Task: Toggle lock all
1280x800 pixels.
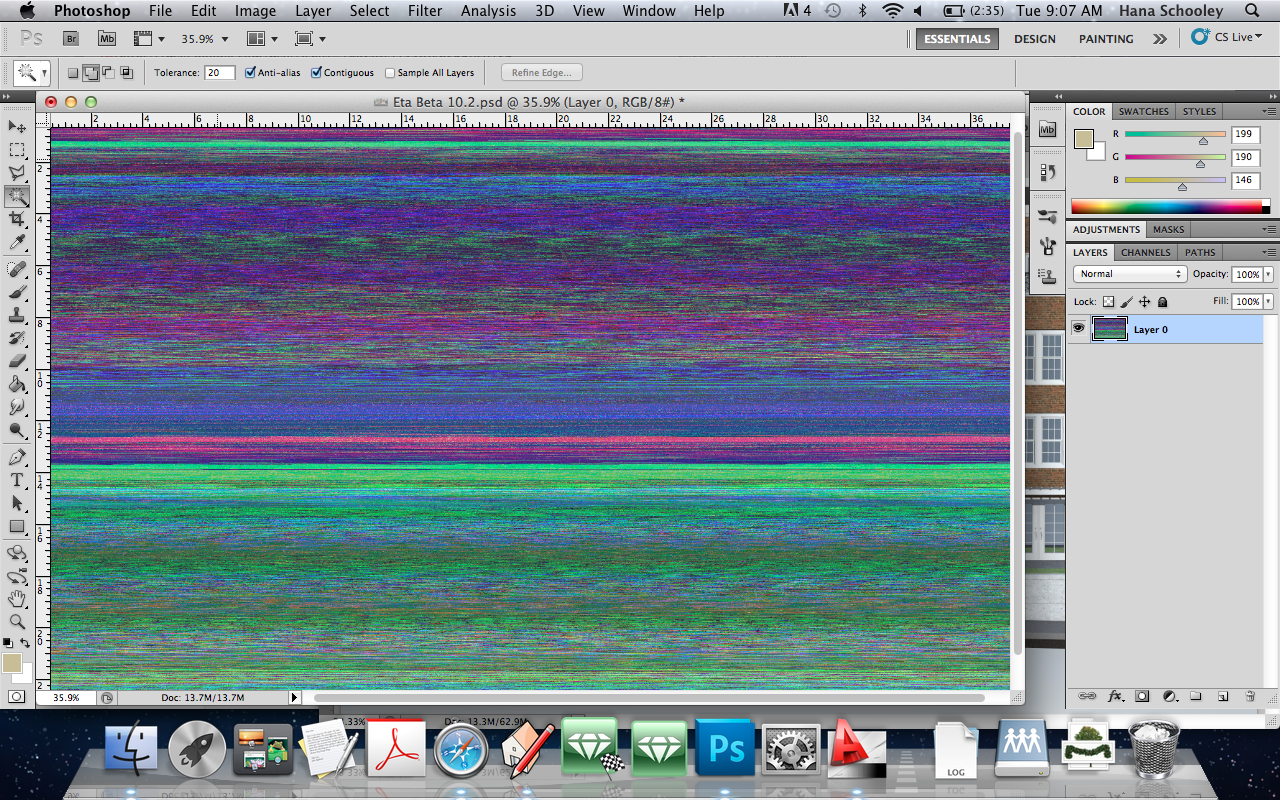Action: [x=1162, y=301]
